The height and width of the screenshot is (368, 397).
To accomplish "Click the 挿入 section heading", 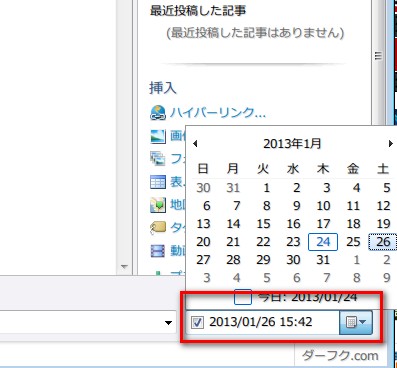I will click(163, 88).
